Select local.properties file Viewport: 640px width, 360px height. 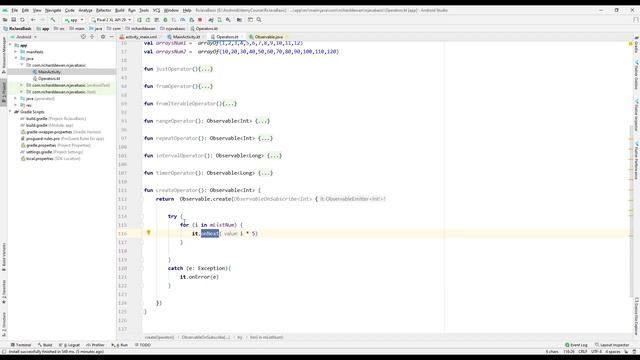tap(51, 158)
